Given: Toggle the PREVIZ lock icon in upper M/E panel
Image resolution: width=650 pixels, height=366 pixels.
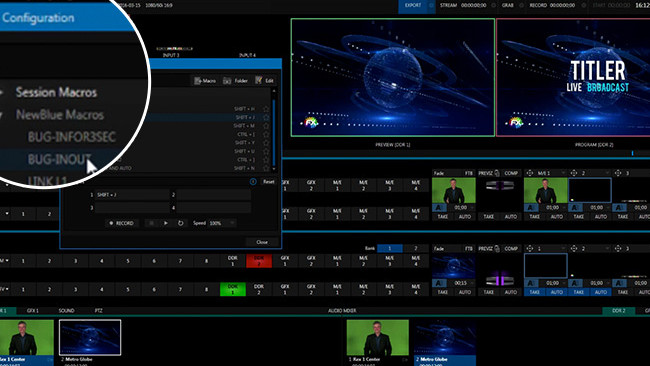Looking at the screenshot, I should coord(497,173).
